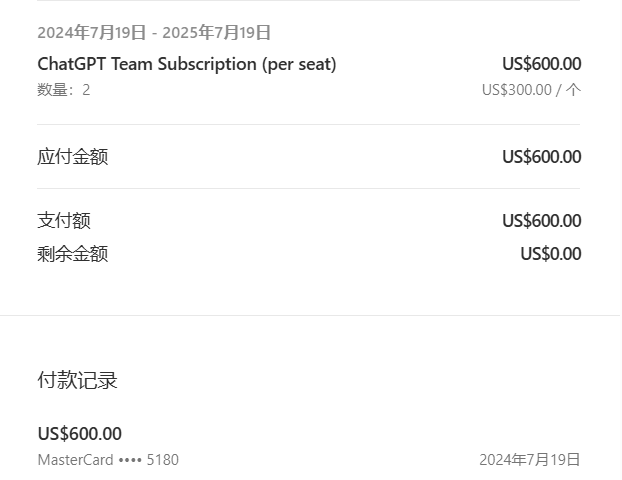Click the card's last four digits 5180
Image resolution: width=622 pixels, height=480 pixels.
pos(163,460)
